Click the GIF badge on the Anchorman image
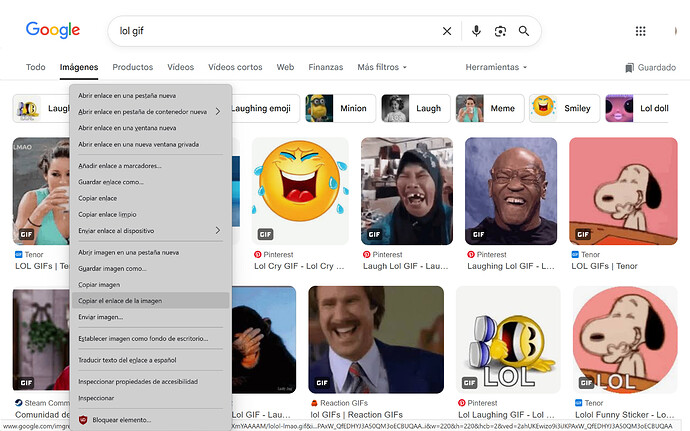 point(322,383)
